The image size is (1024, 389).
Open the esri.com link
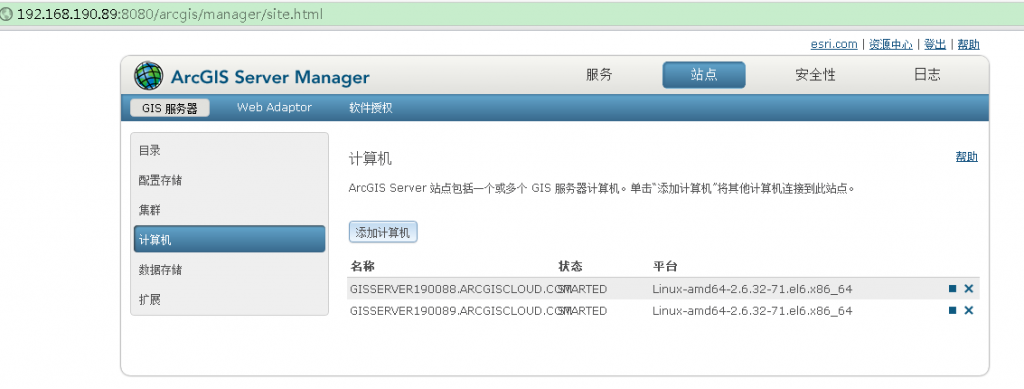coord(834,44)
